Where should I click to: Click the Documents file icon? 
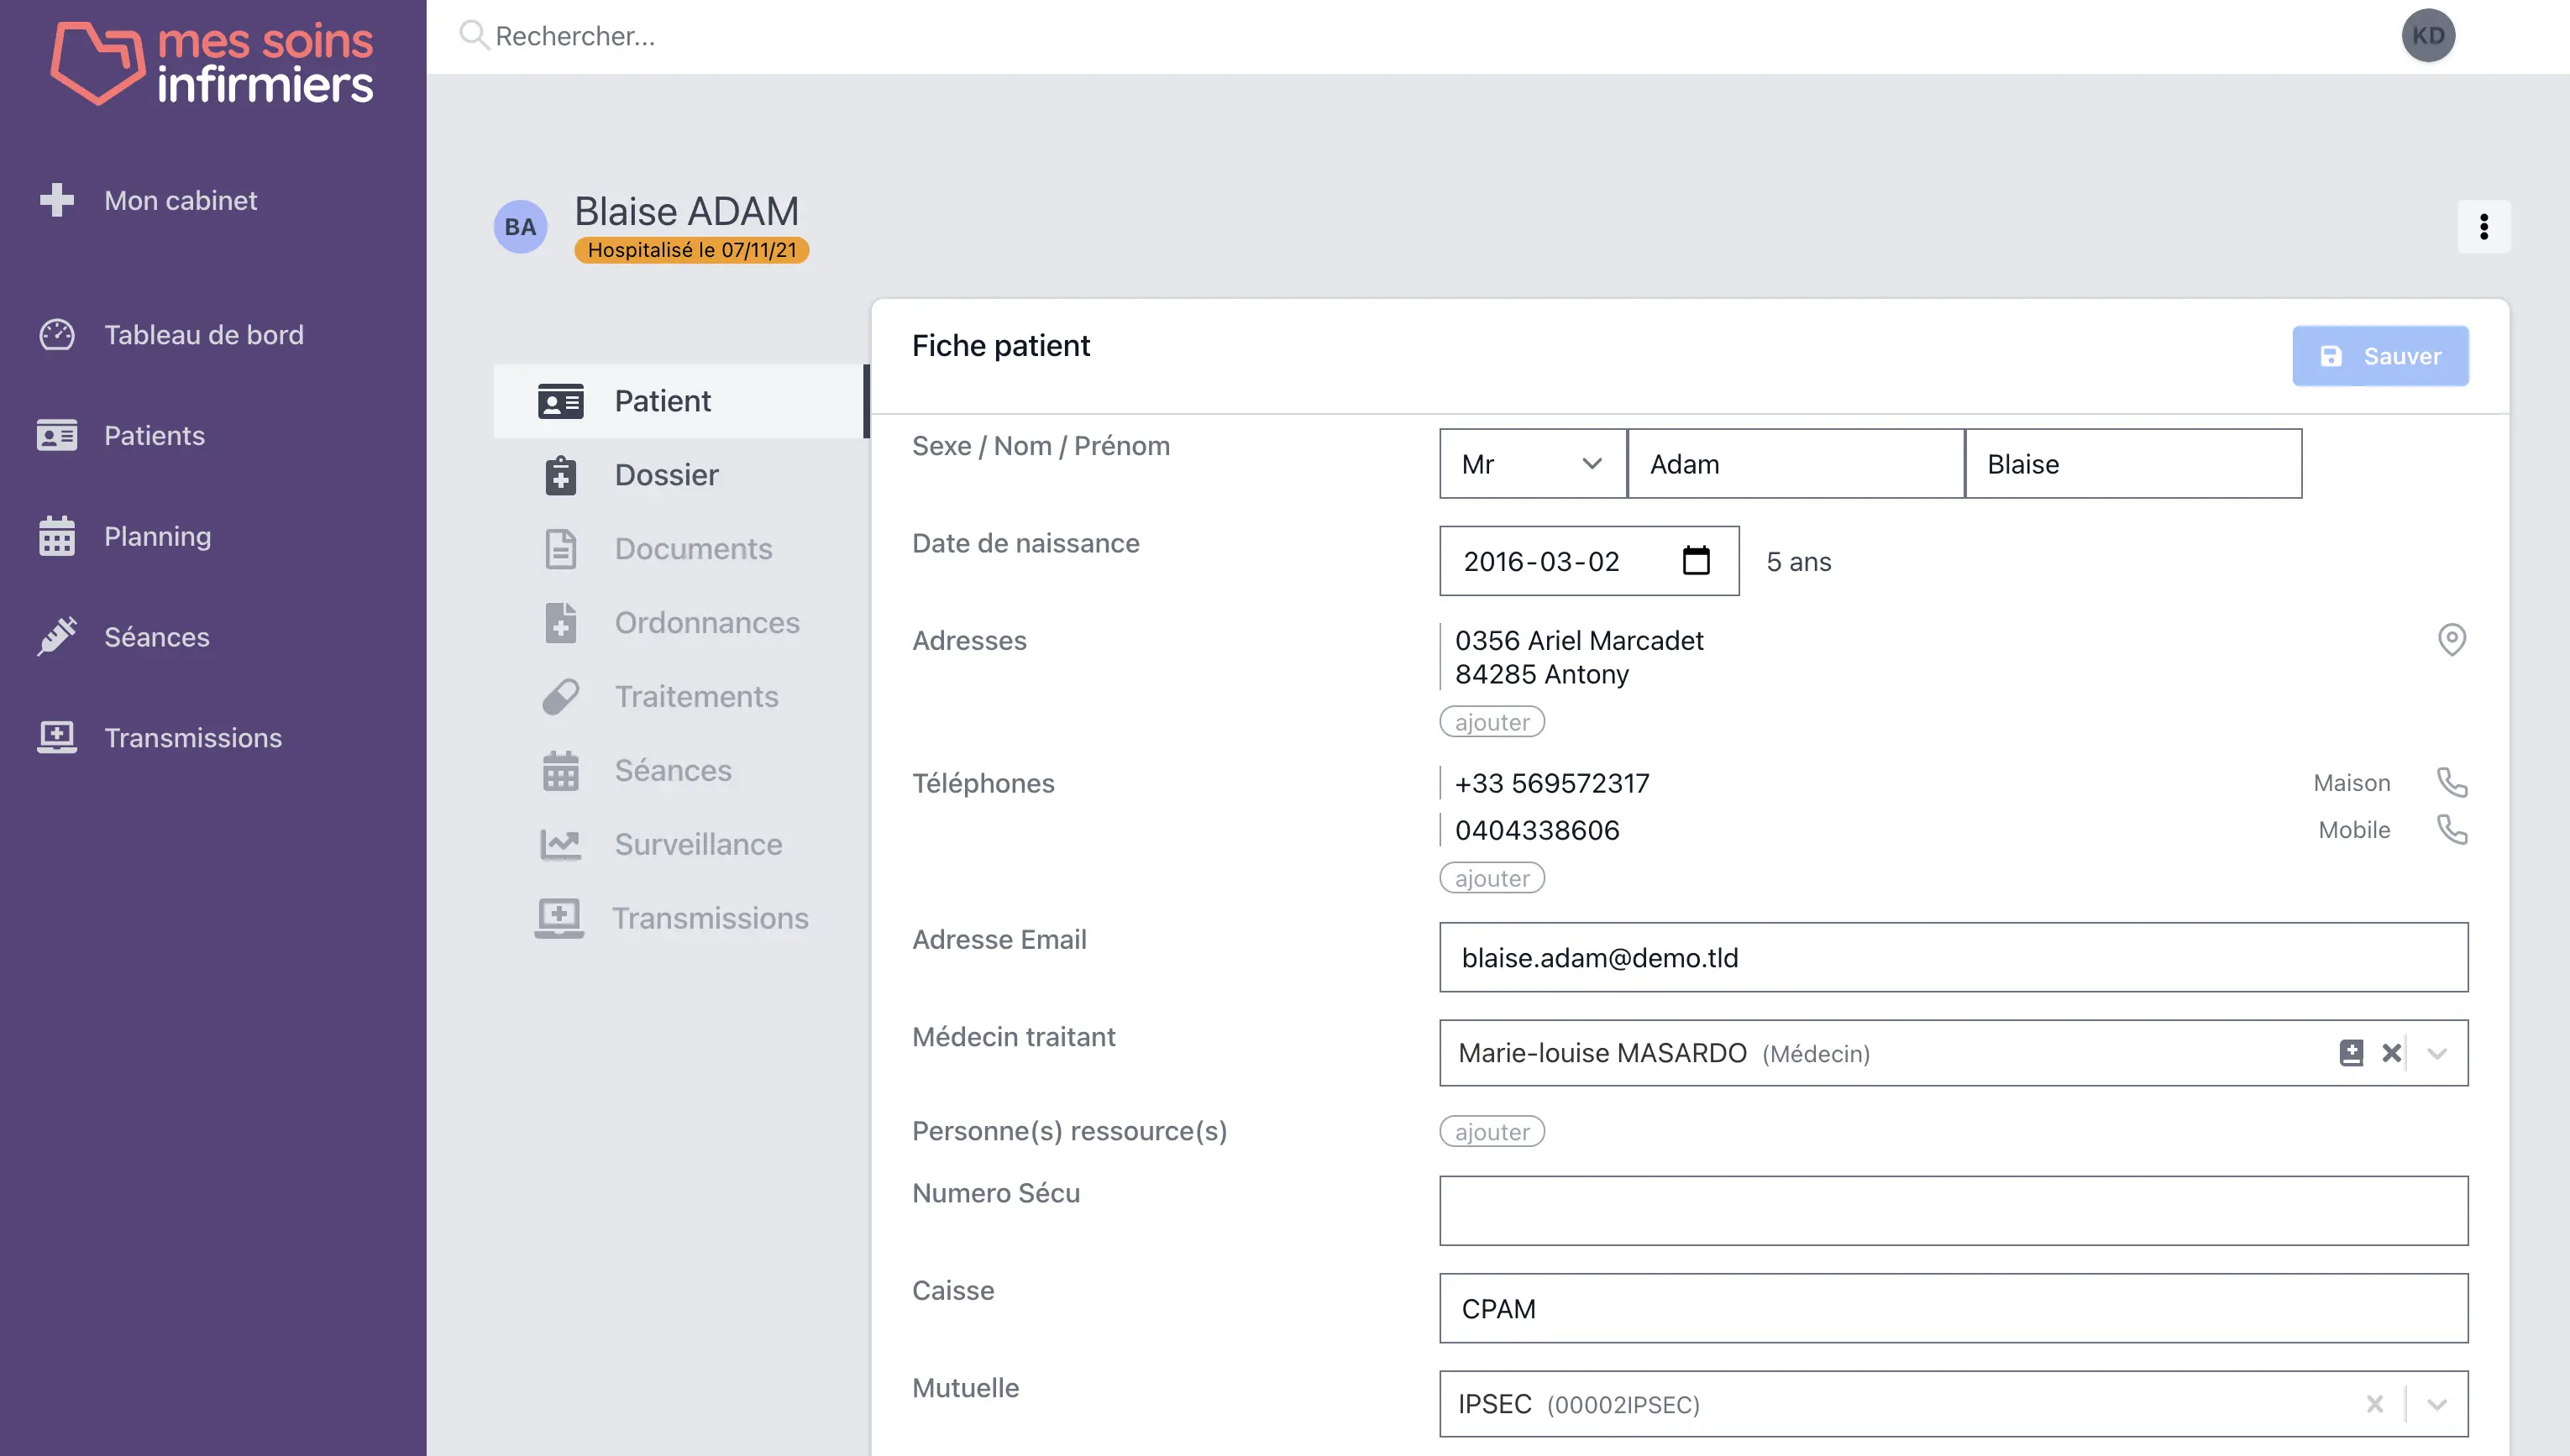click(x=561, y=549)
